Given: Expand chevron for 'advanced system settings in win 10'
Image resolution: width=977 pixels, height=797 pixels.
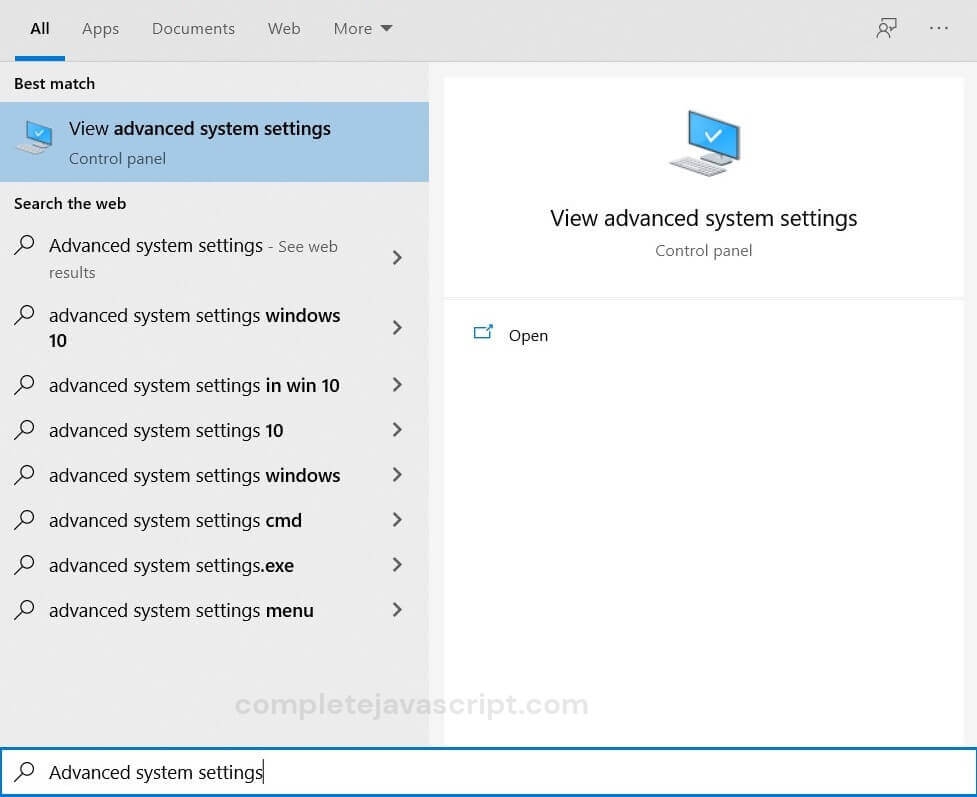Looking at the screenshot, I should point(397,384).
